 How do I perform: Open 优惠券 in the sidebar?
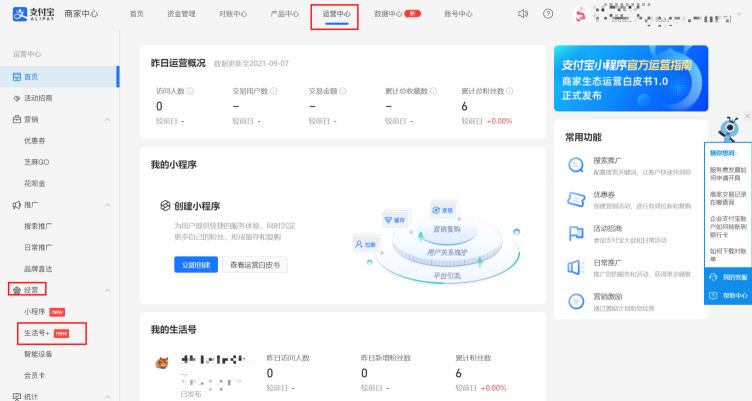[35, 141]
